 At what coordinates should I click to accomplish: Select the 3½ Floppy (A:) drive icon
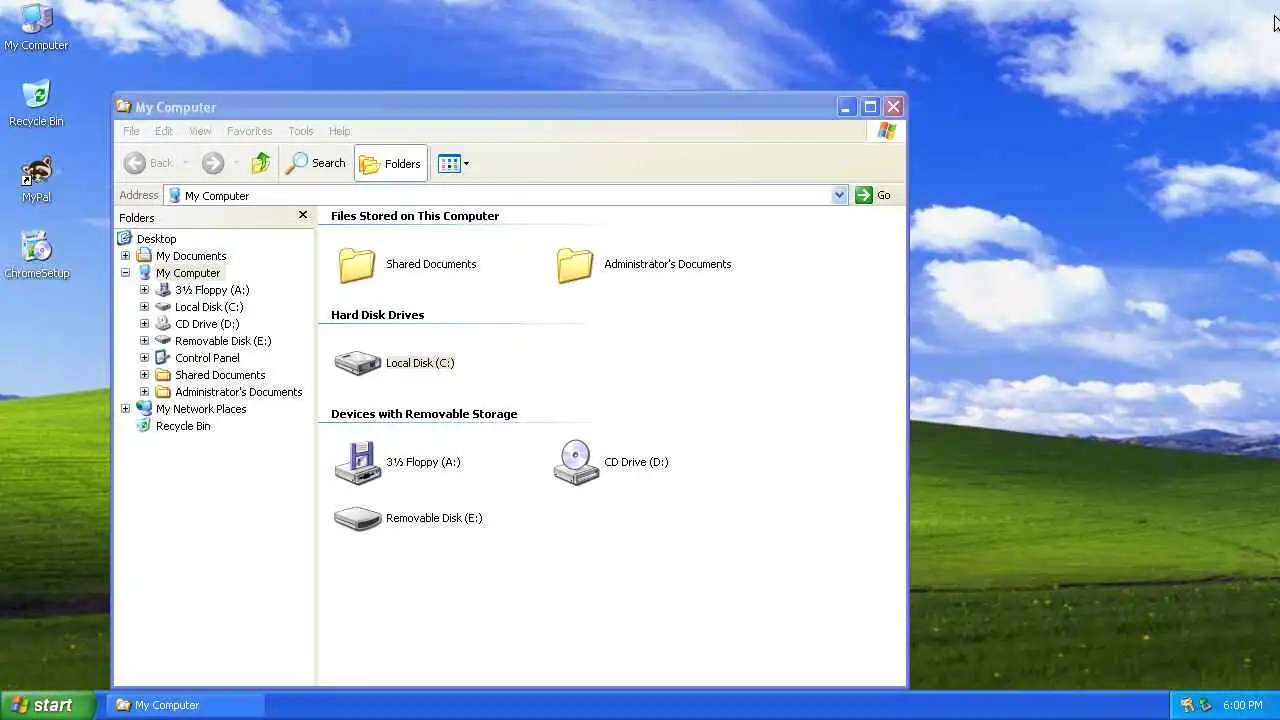[x=357, y=462]
